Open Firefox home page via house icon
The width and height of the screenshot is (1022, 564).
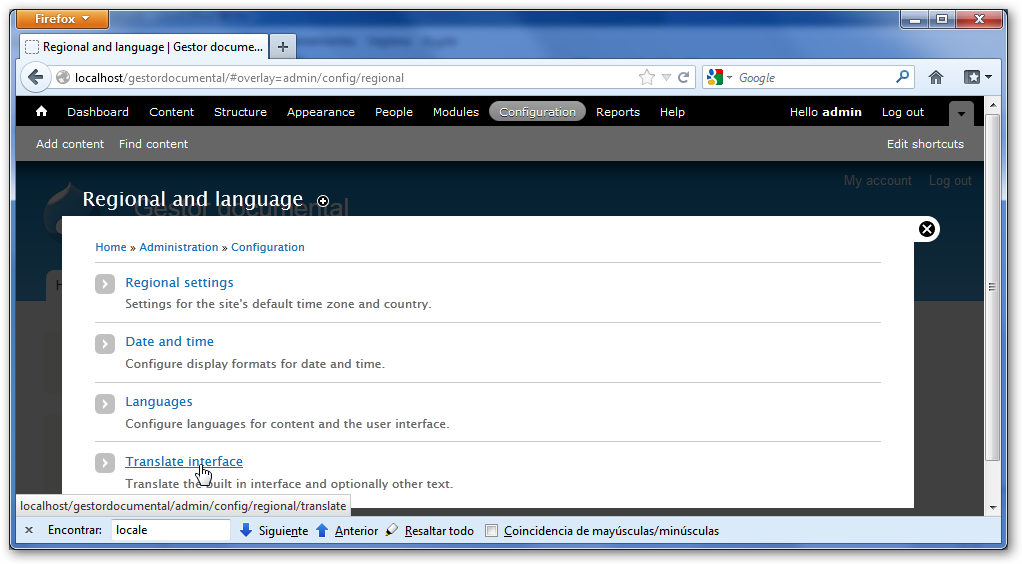(936, 77)
